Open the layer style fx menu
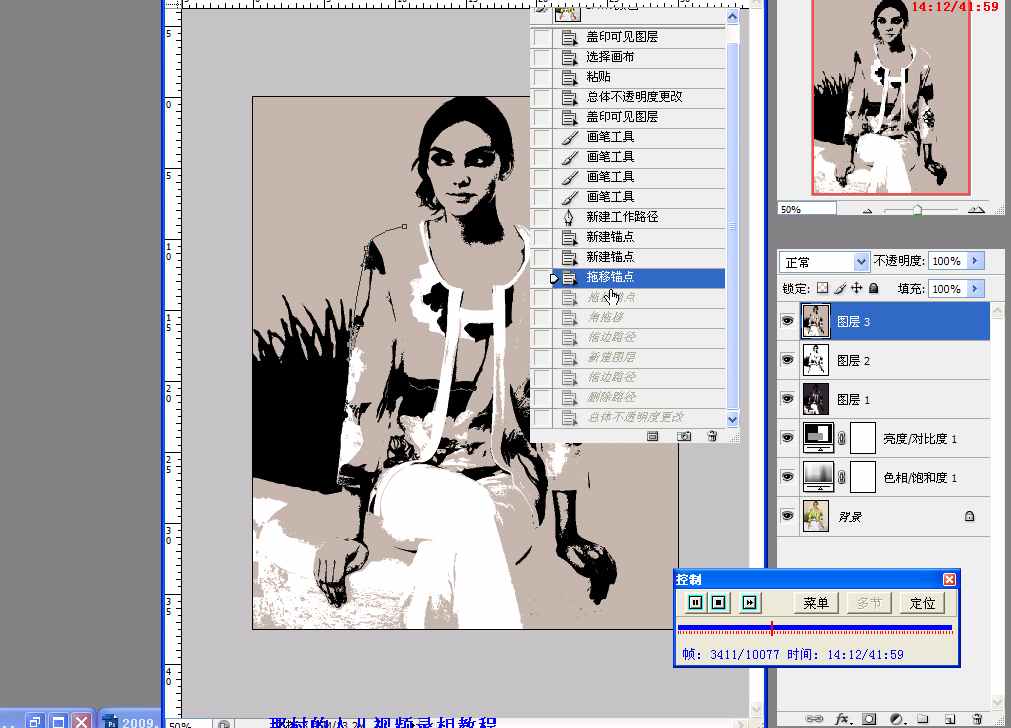Screen dimensions: 1011x728 click(842, 718)
